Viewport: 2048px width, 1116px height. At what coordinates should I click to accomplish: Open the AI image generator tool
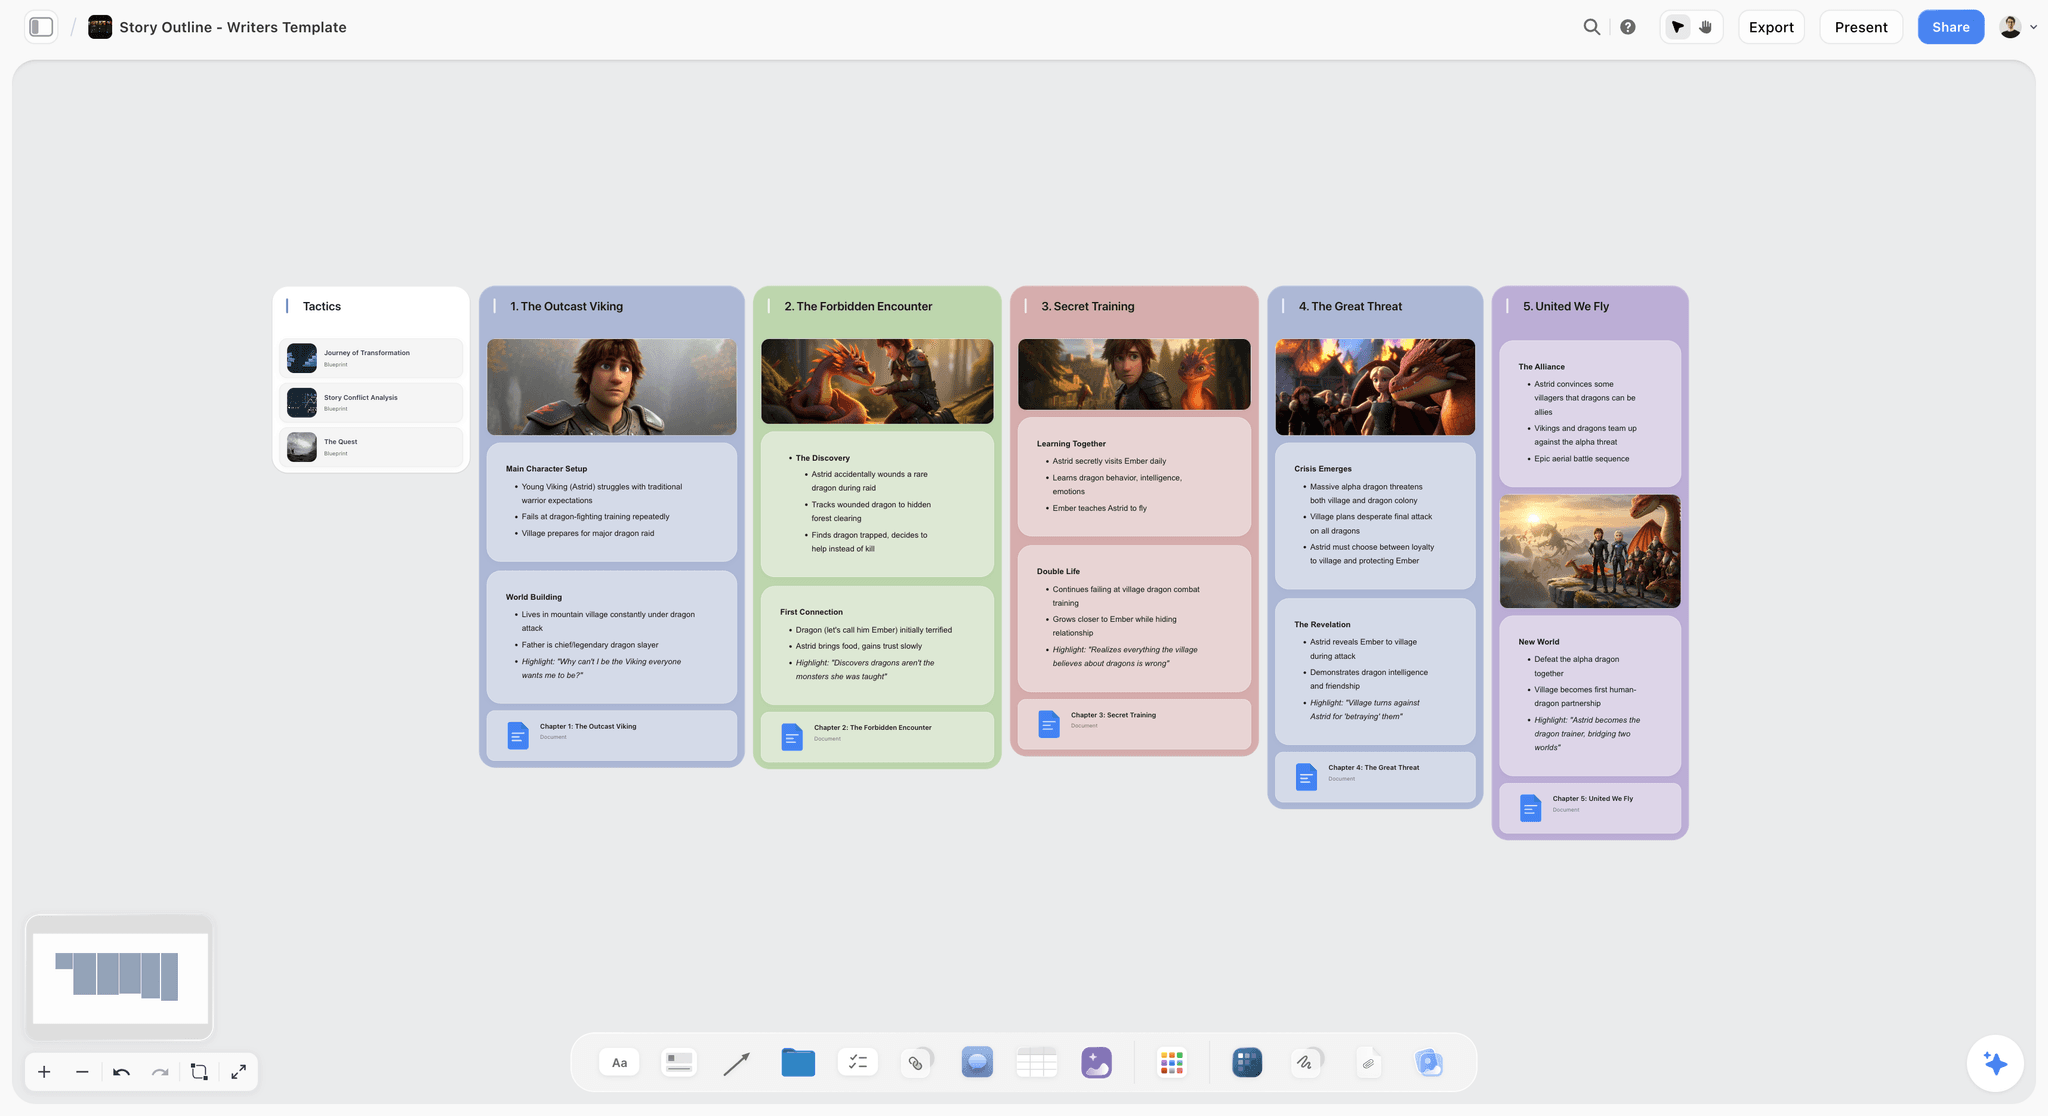click(x=1097, y=1062)
